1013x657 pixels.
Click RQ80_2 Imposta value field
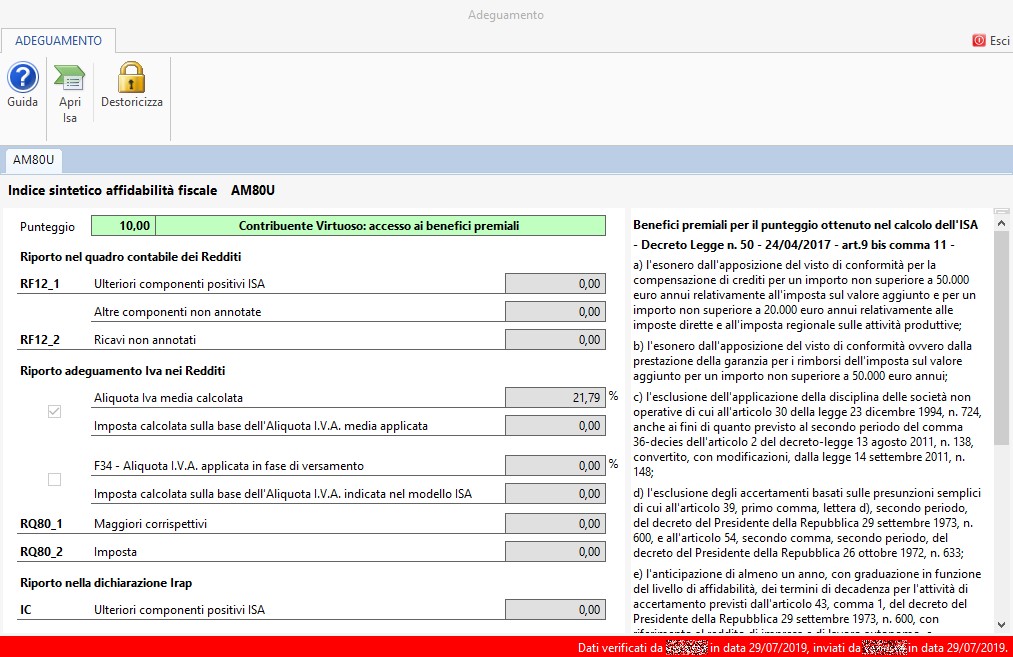pyautogui.click(x=555, y=552)
